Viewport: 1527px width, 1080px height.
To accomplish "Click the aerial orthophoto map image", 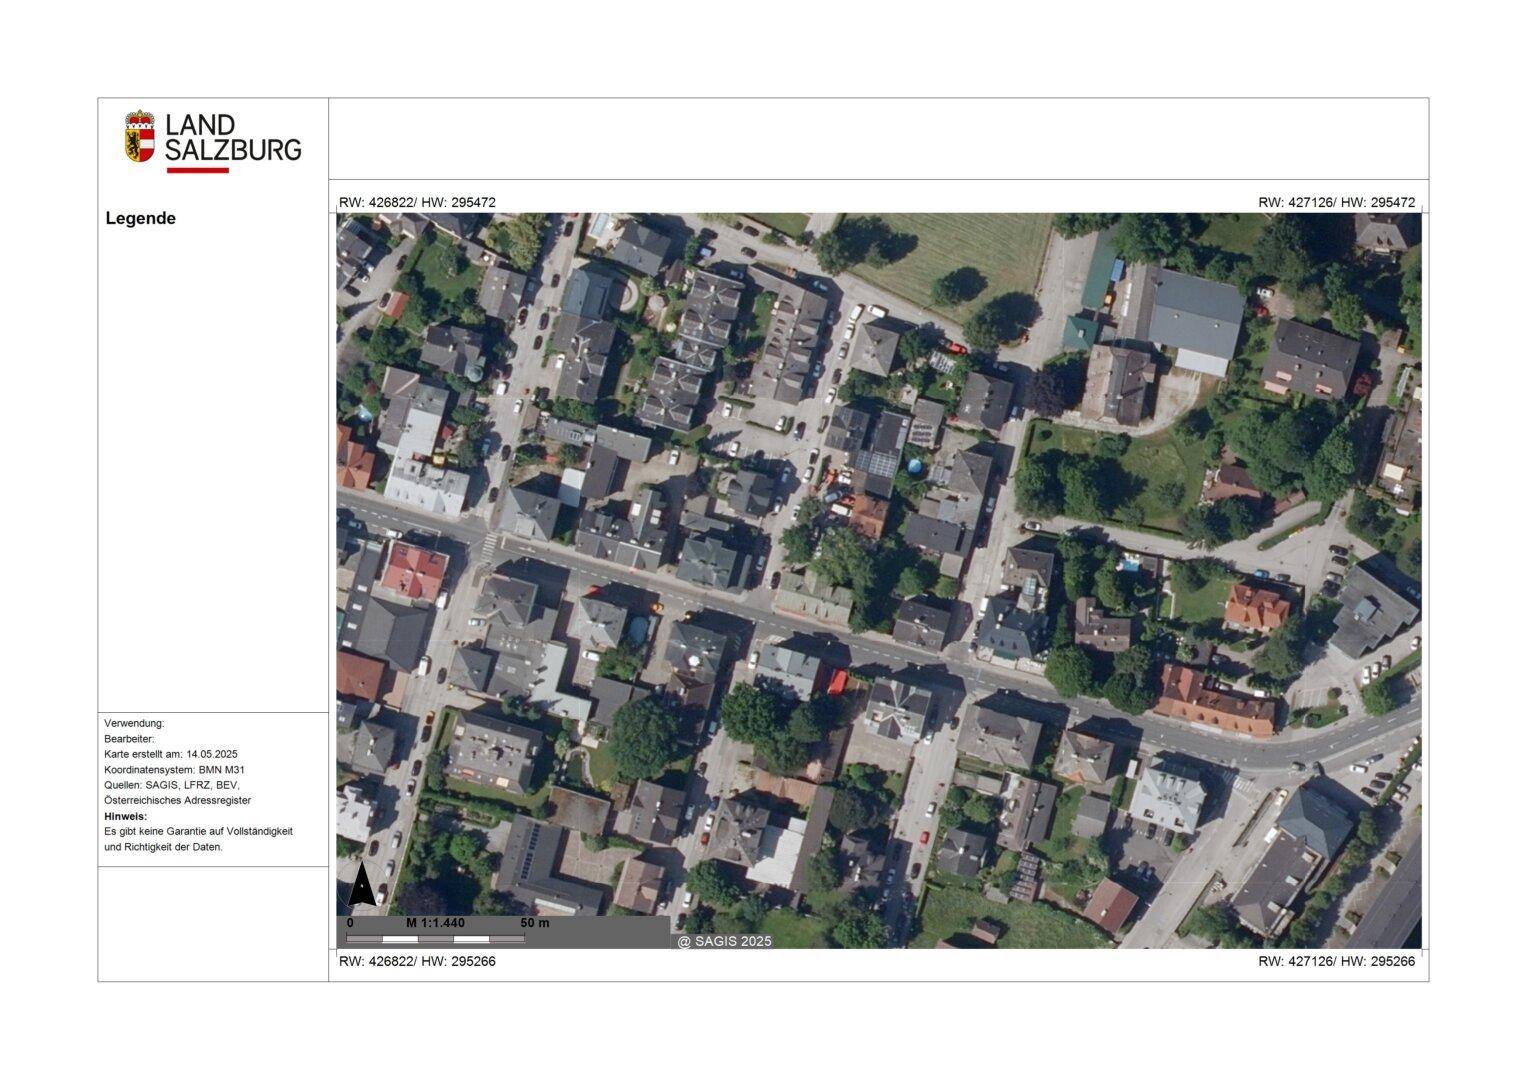I will pos(878,580).
